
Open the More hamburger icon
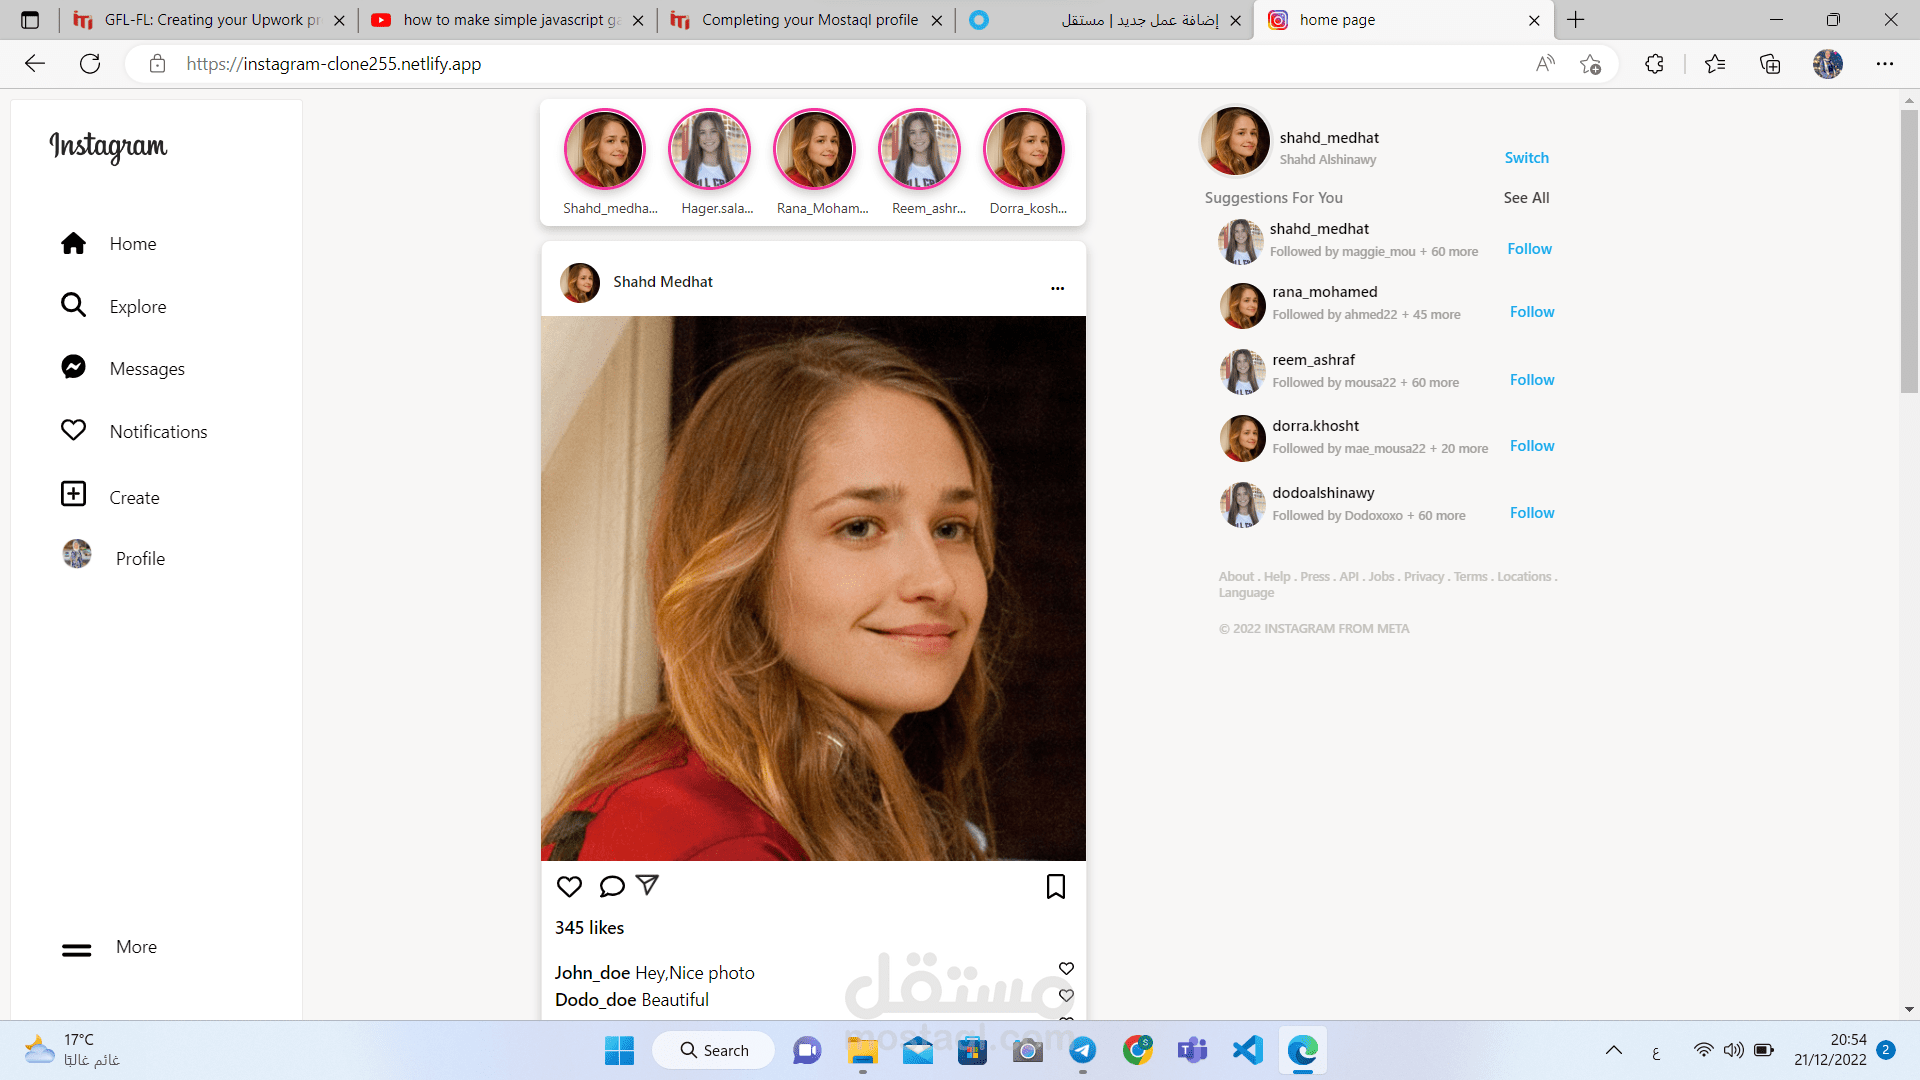pos(76,950)
